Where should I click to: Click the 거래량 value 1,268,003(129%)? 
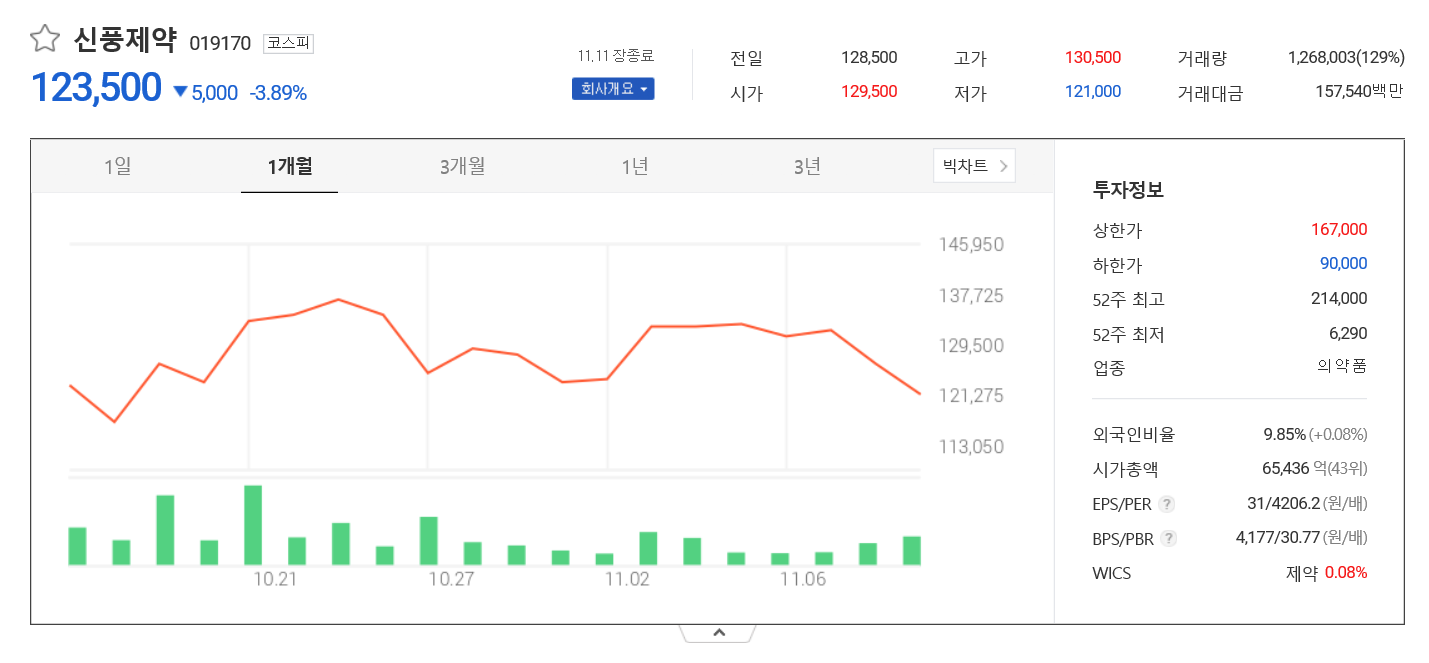point(1346,58)
